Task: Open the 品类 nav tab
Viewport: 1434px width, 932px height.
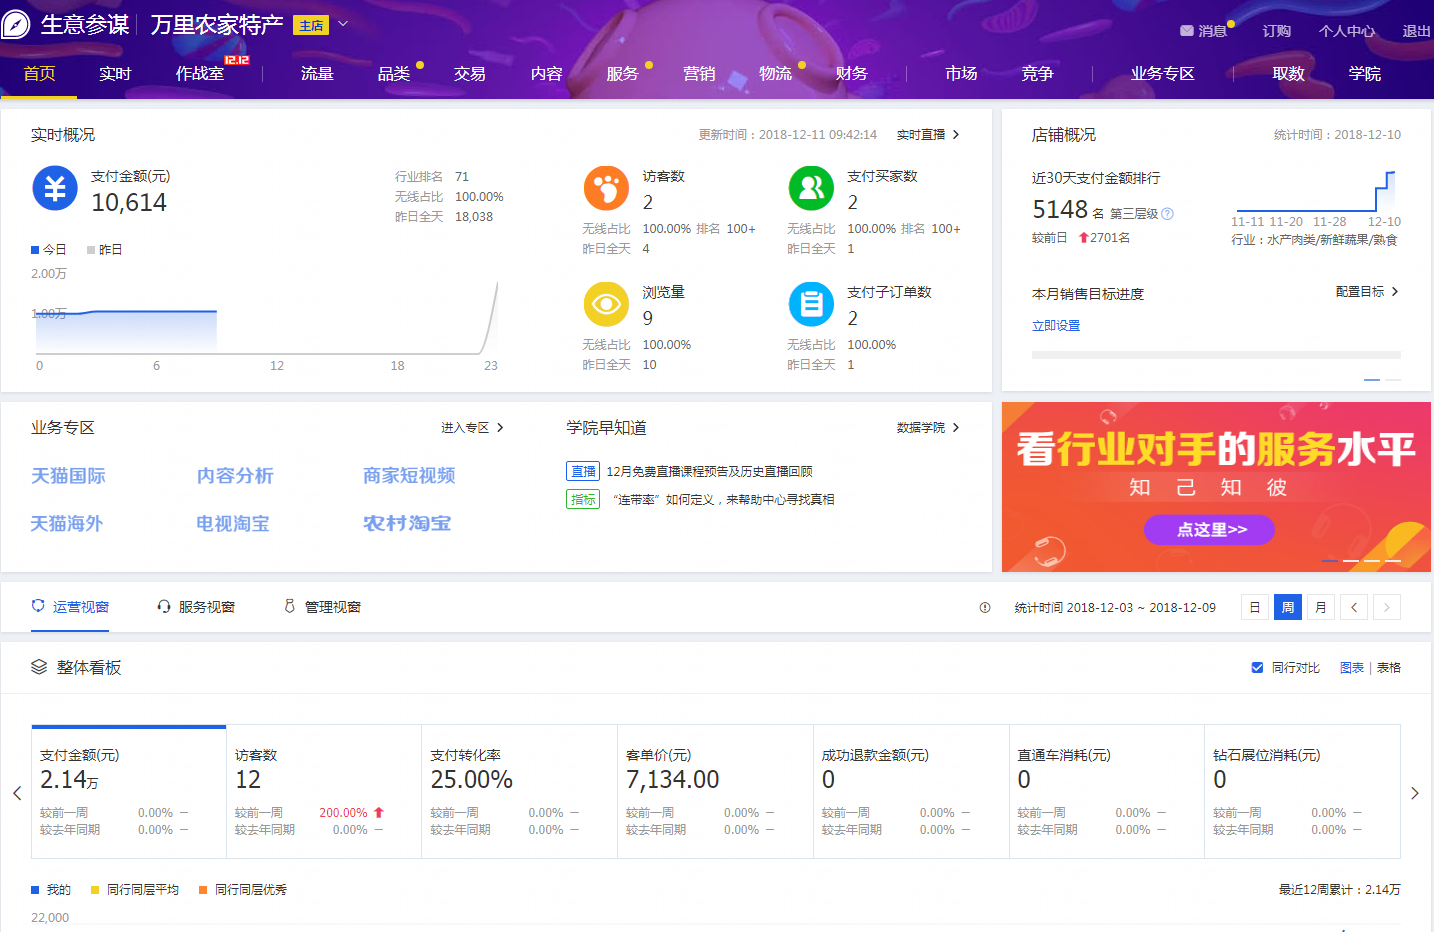Action: (394, 73)
